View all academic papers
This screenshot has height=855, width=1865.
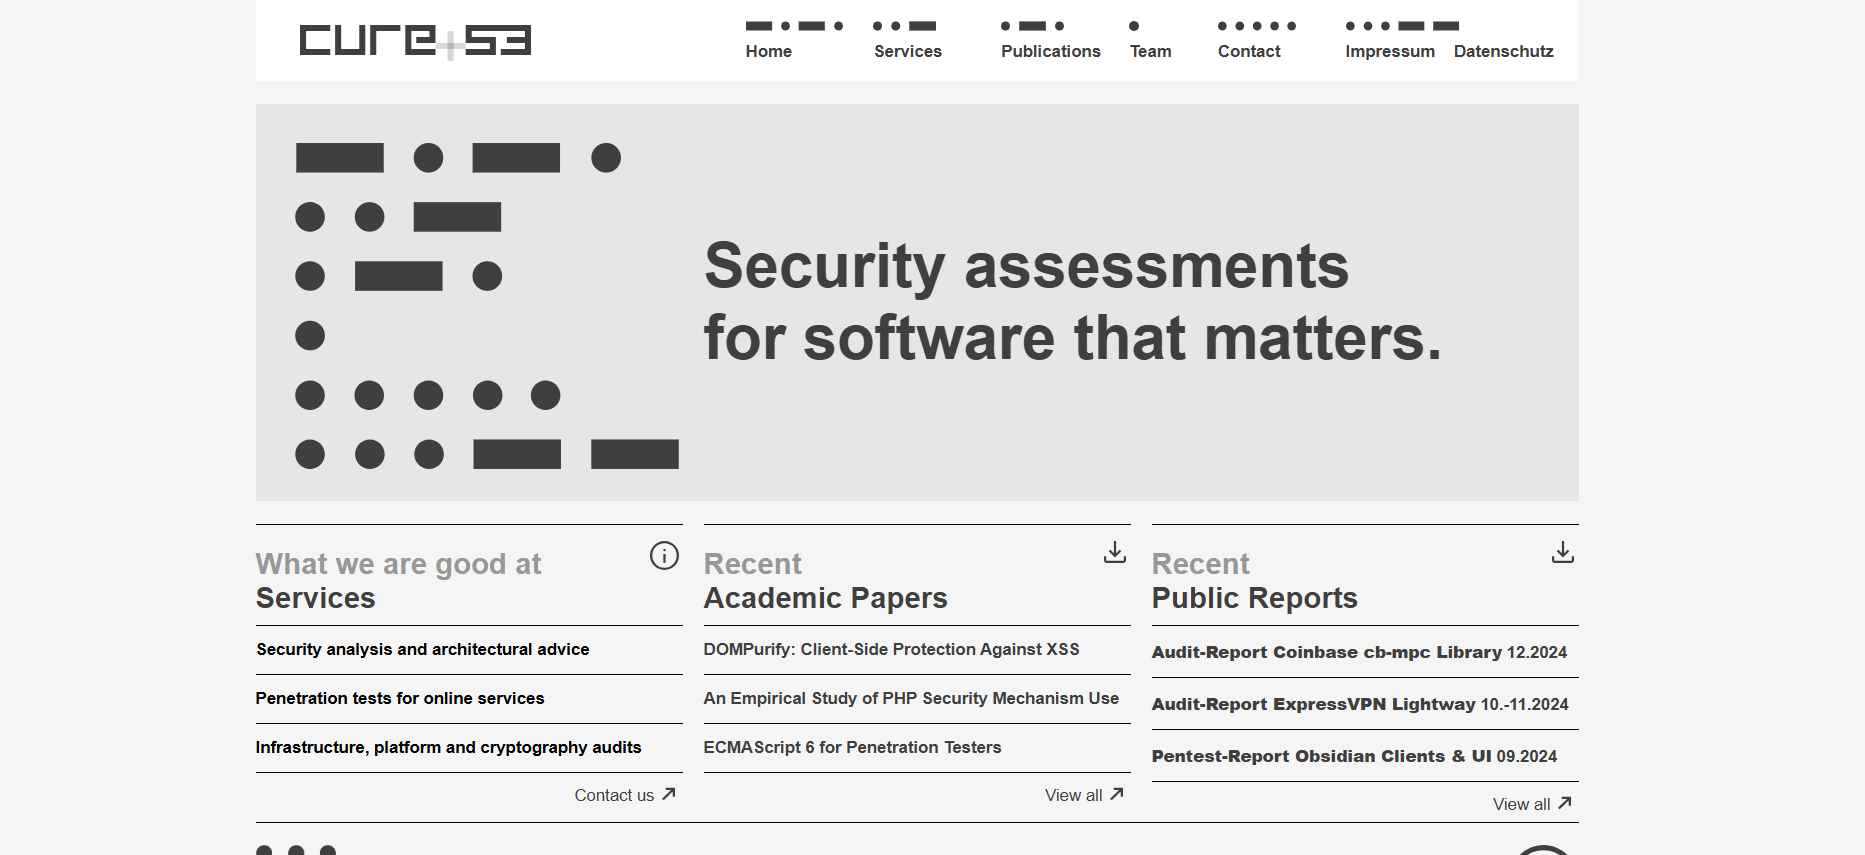(x=1074, y=795)
